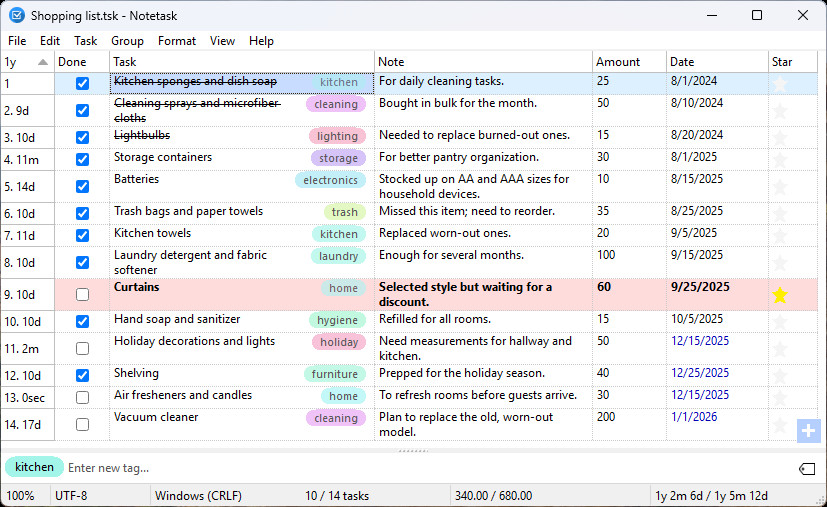Screen dimensions: 827x507
Task: Uncheck Done for Cleaning sprays and microfiber cloths
Action: tap(82, 111)
